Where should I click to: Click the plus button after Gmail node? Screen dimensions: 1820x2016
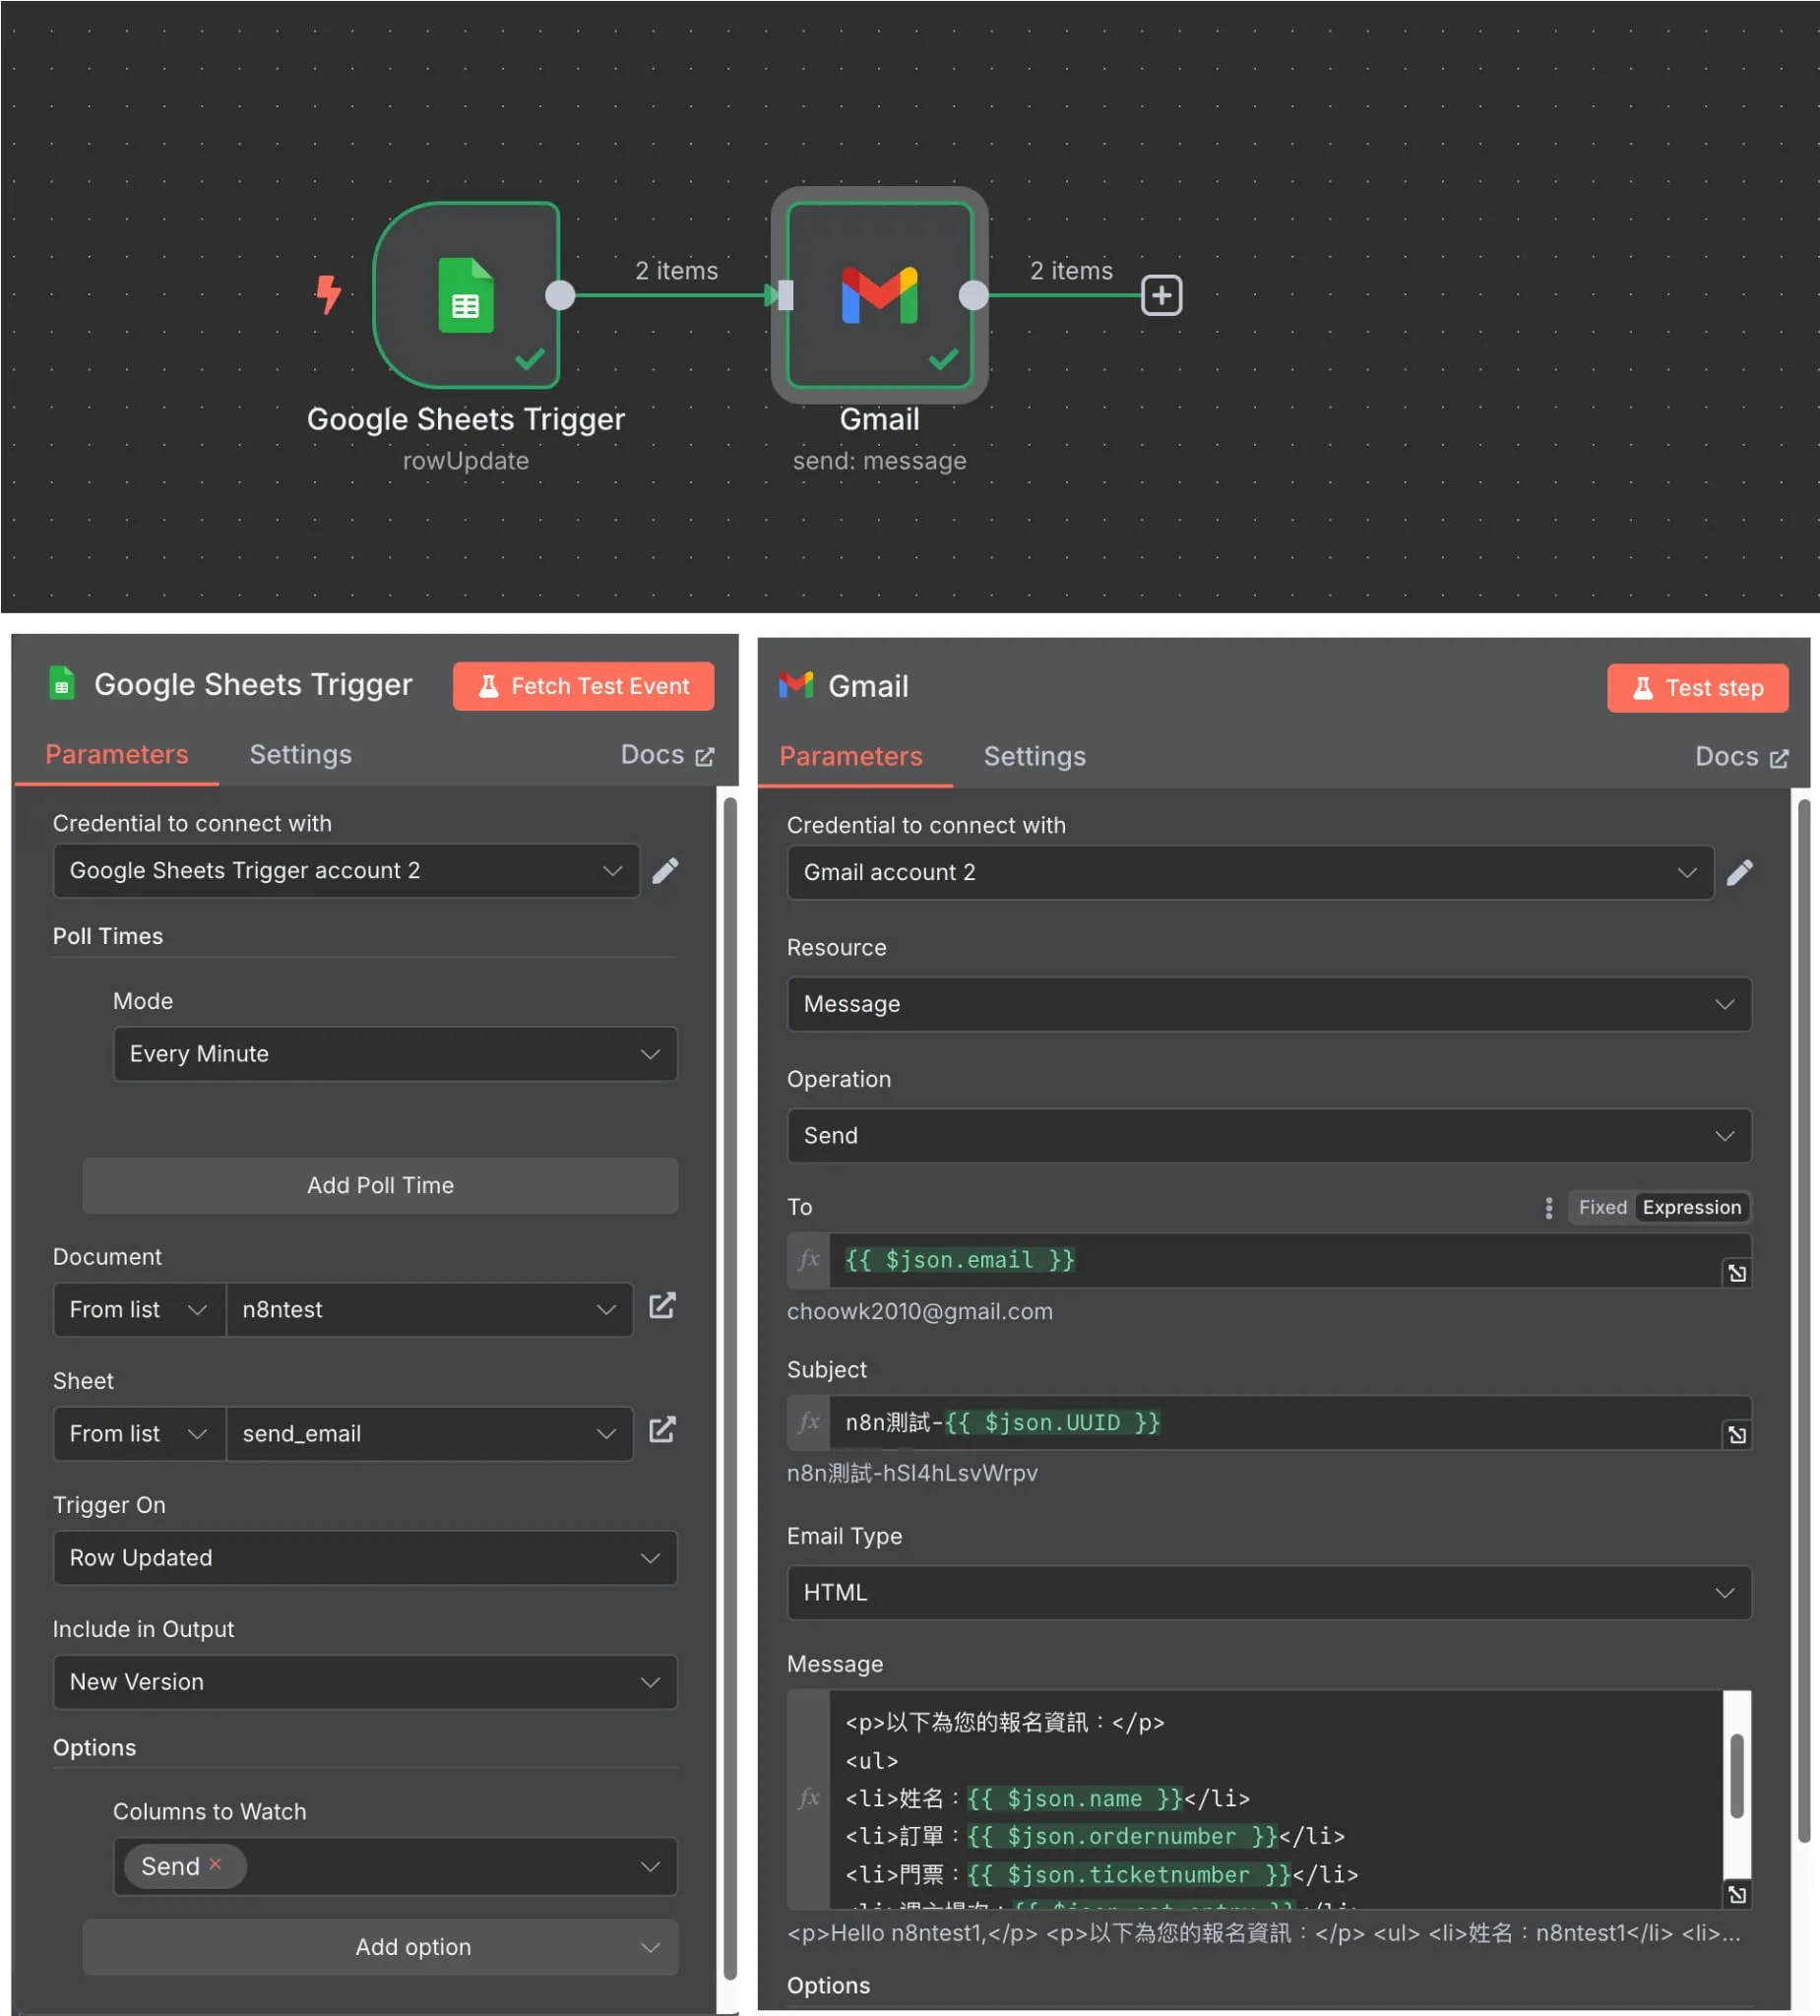click(x=1161, y=295)
